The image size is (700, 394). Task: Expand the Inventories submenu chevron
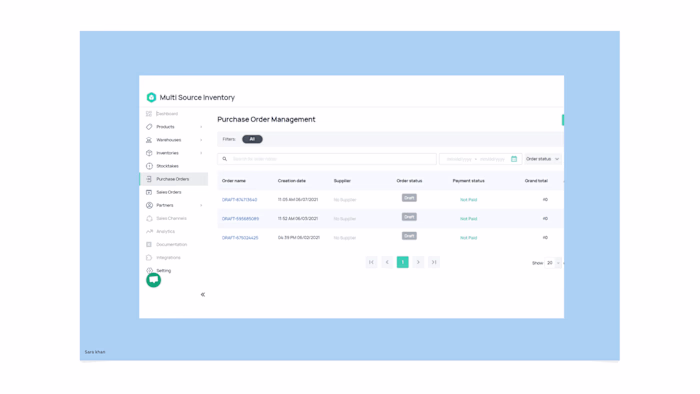point(201,153)
